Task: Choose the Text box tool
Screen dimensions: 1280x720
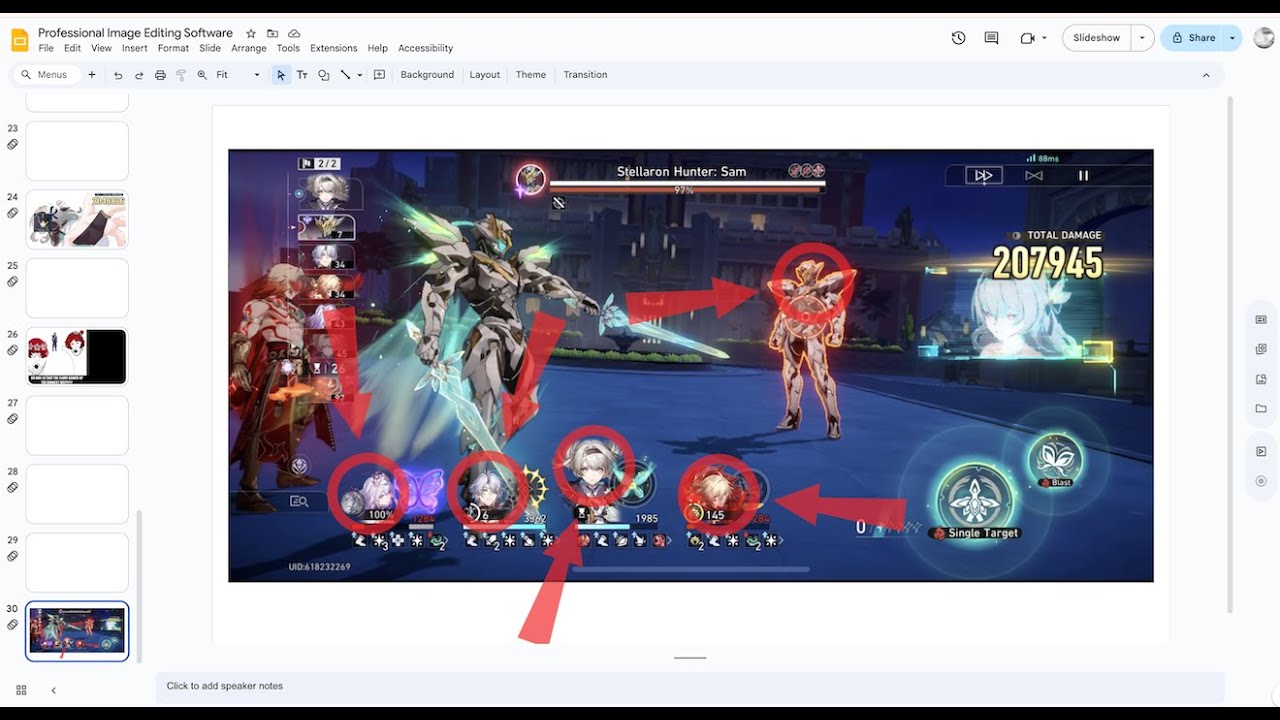Action: click(302, 75)
